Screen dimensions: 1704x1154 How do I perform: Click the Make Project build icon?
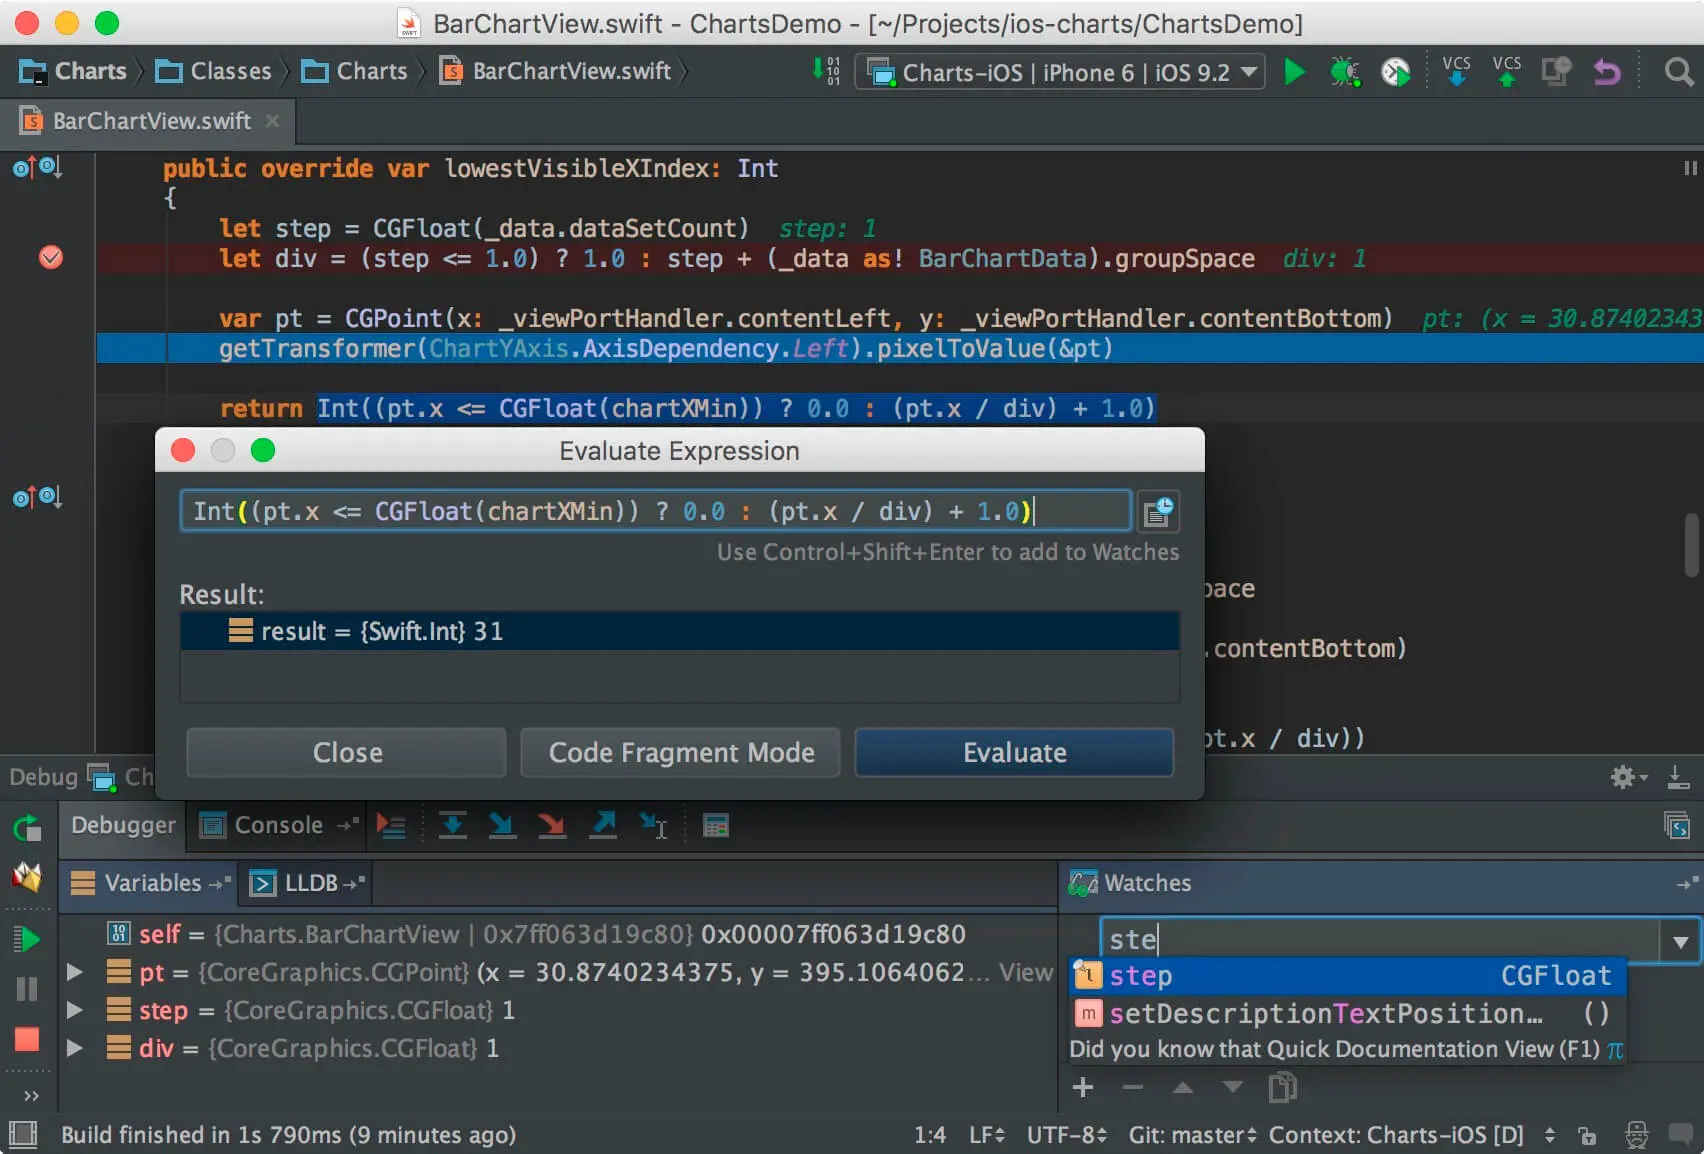point(826,71)
